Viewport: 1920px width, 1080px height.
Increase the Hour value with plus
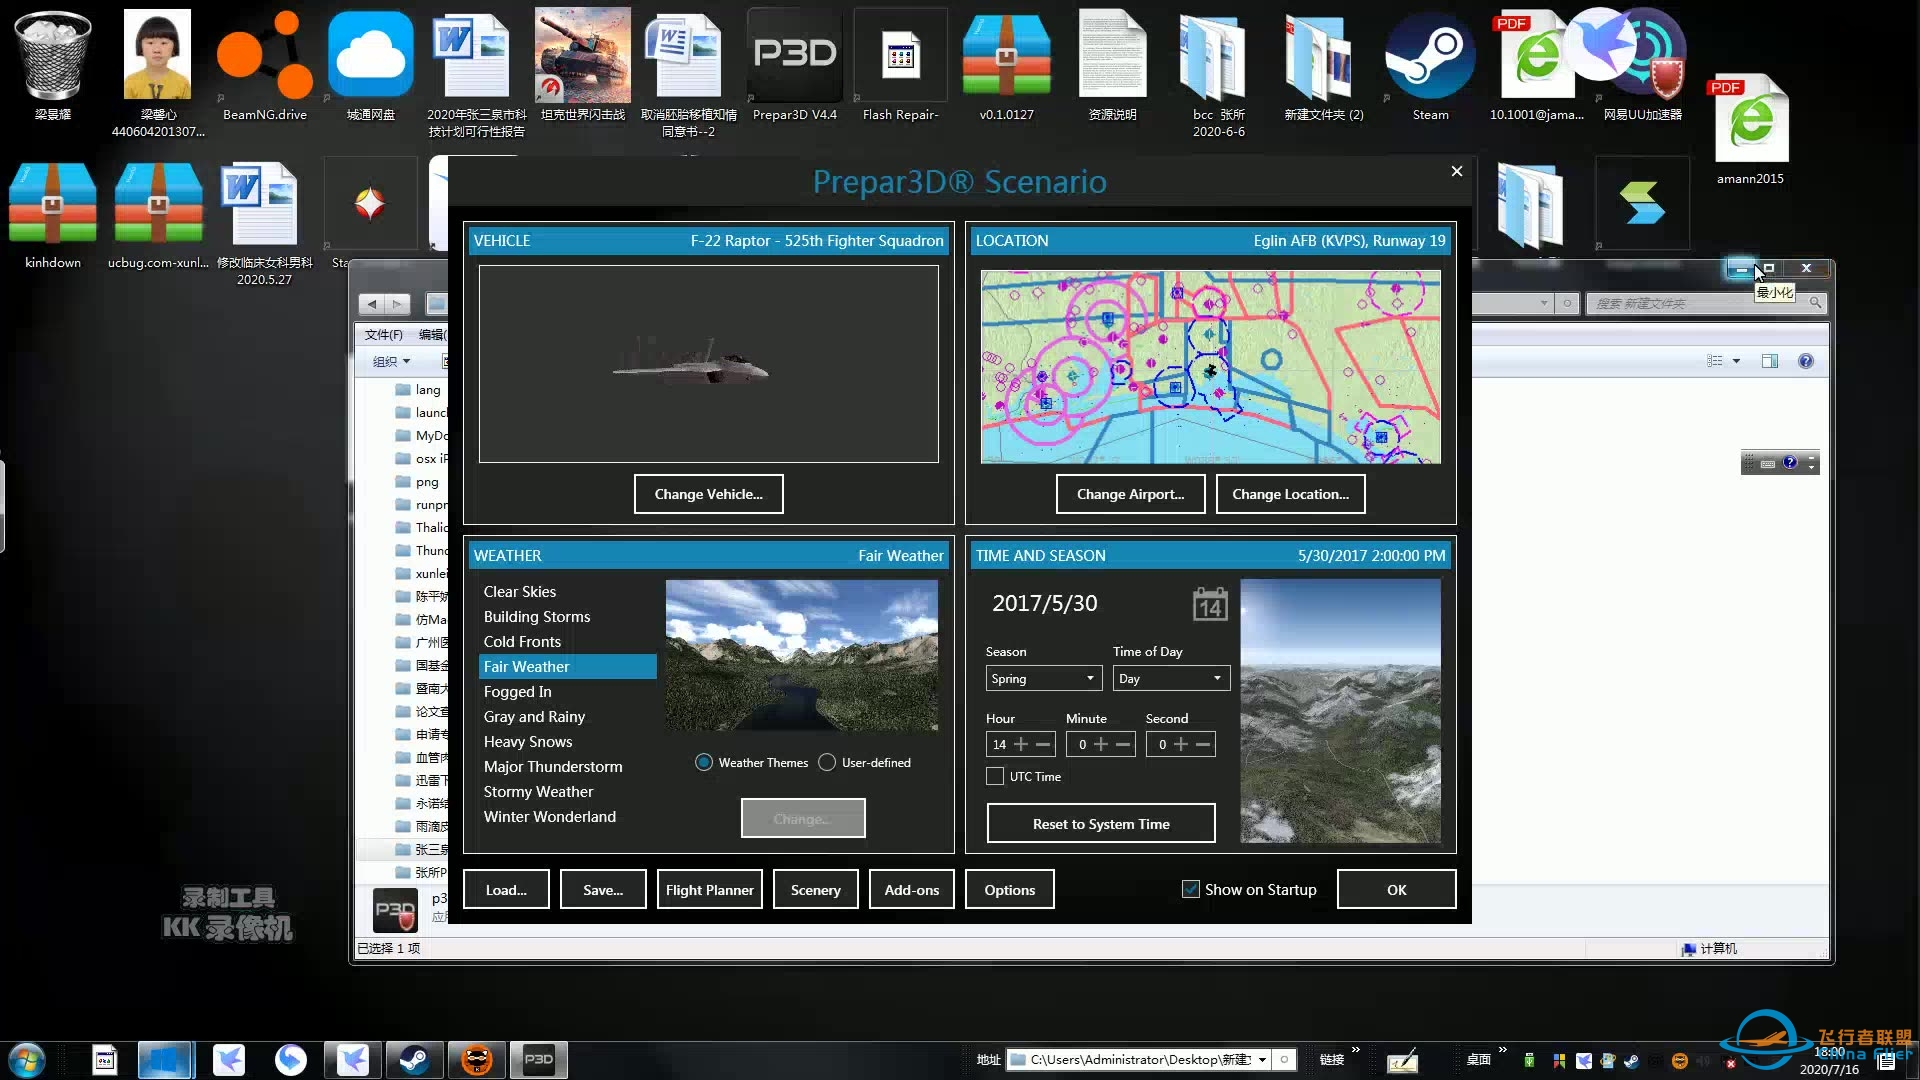pos(1021,744)
